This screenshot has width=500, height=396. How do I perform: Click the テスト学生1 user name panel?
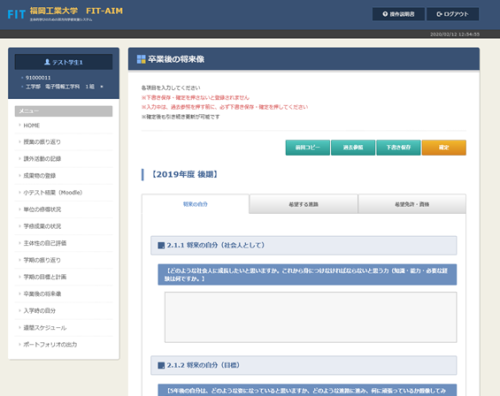(x=64, y=62)
